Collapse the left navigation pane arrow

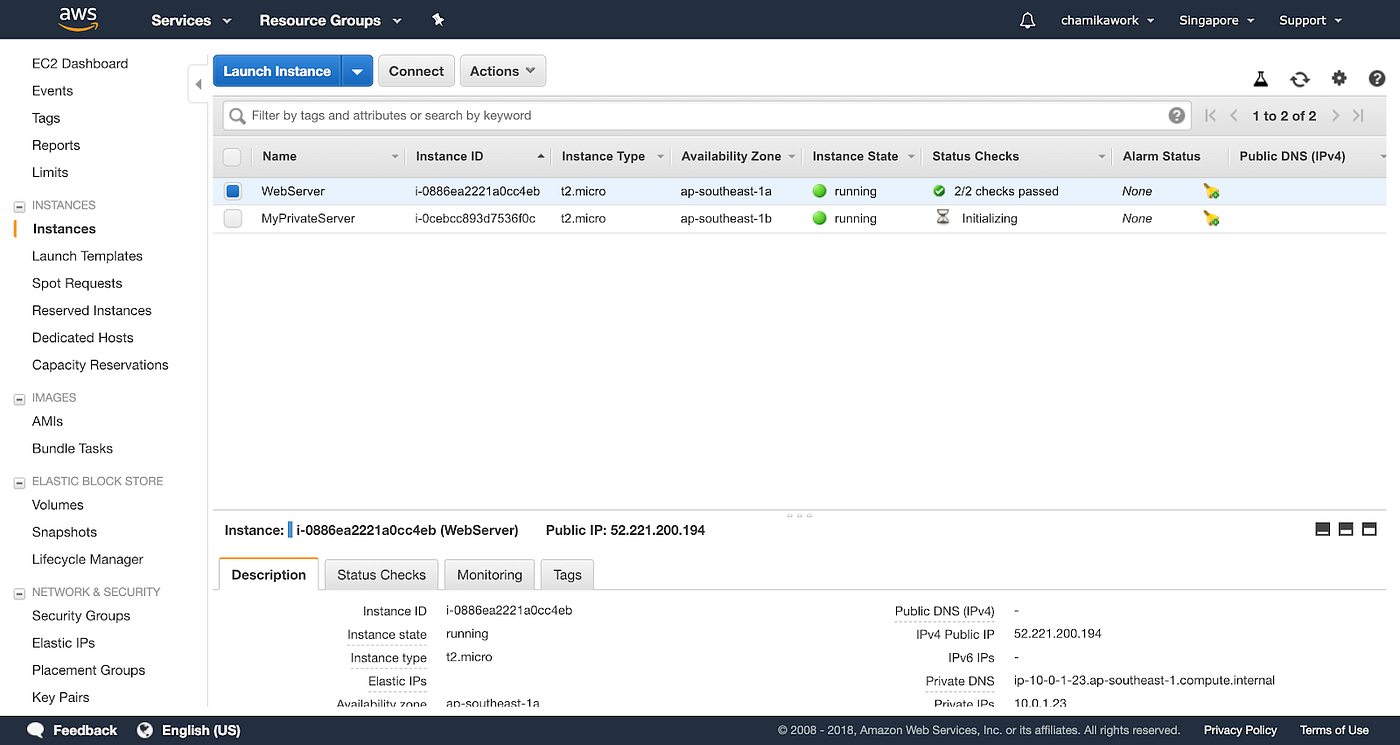click(198, 84)
